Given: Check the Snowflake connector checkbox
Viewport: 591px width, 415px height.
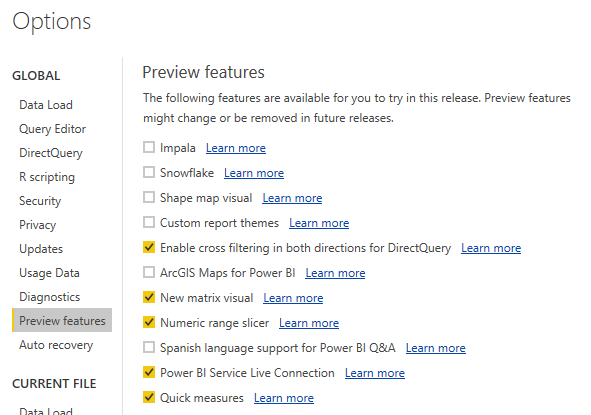Looking at the screenshot, I should pos(149,172).
